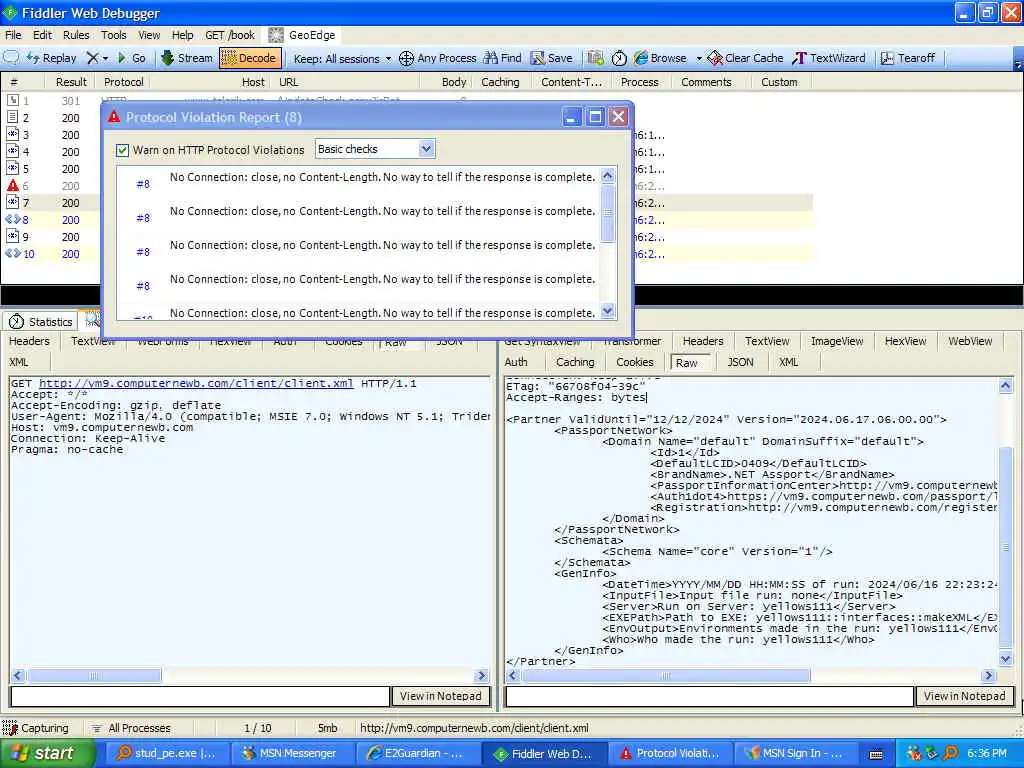The width and height of the screenshot is (1024, 768).
Task: Click request pane View in Notepad button
Action: point(441,696)
